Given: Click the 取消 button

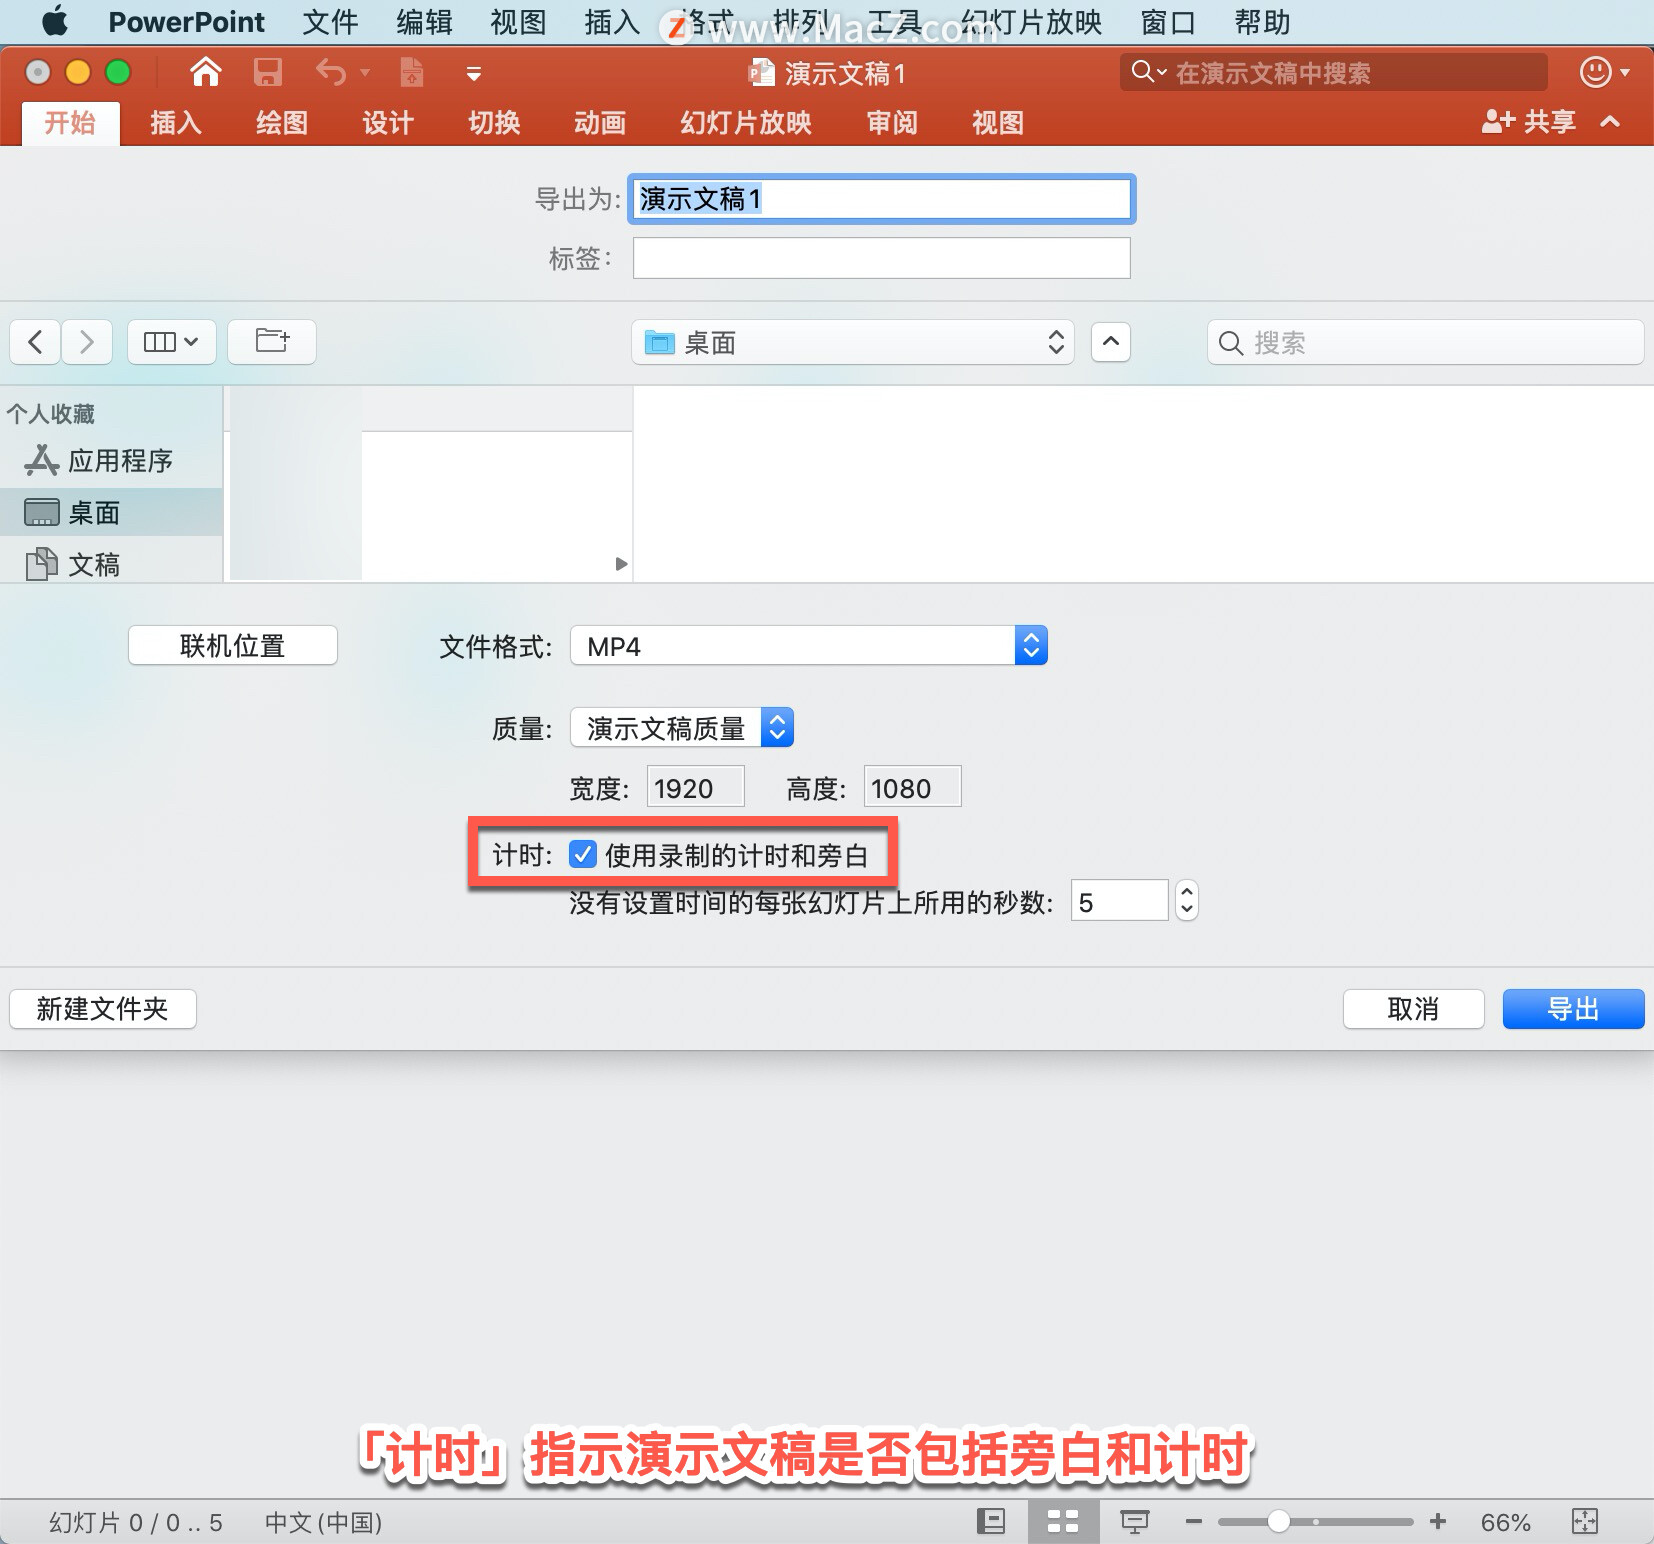Looking at the screenshot, I should [x=1413, y=1009].
